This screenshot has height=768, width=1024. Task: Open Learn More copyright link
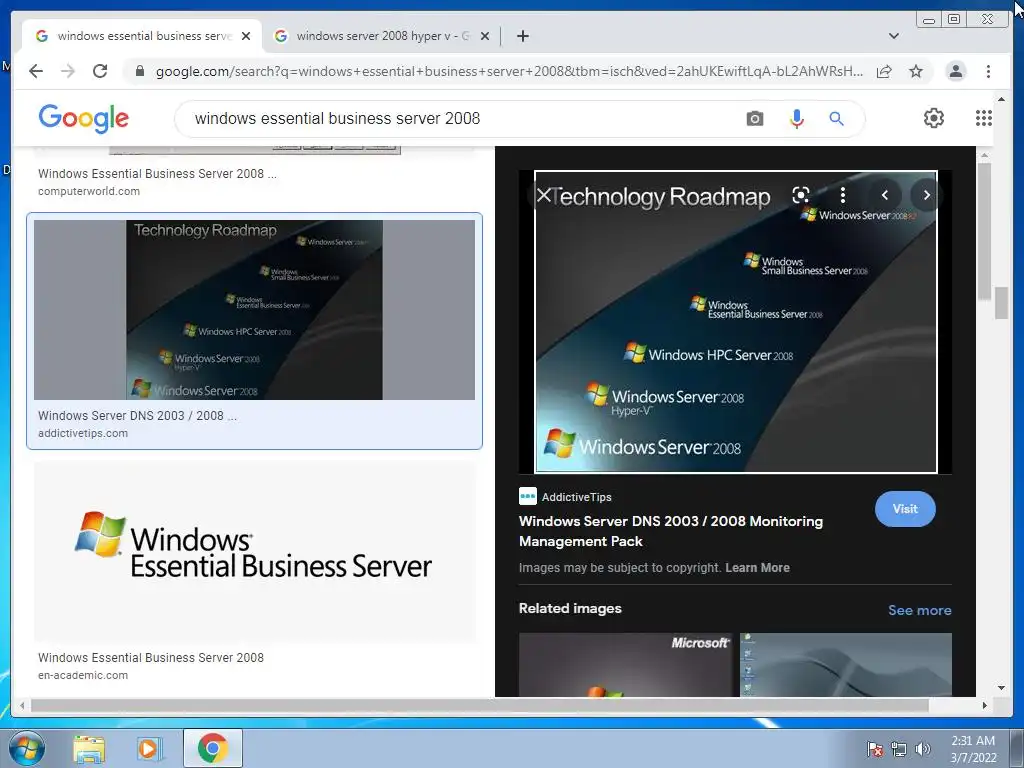click(x=757, y=568)
